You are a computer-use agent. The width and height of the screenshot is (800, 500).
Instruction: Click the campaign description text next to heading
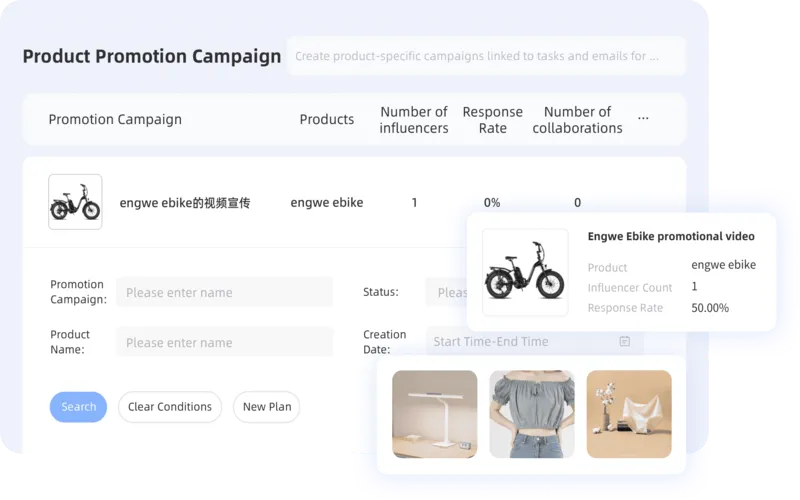477,56
